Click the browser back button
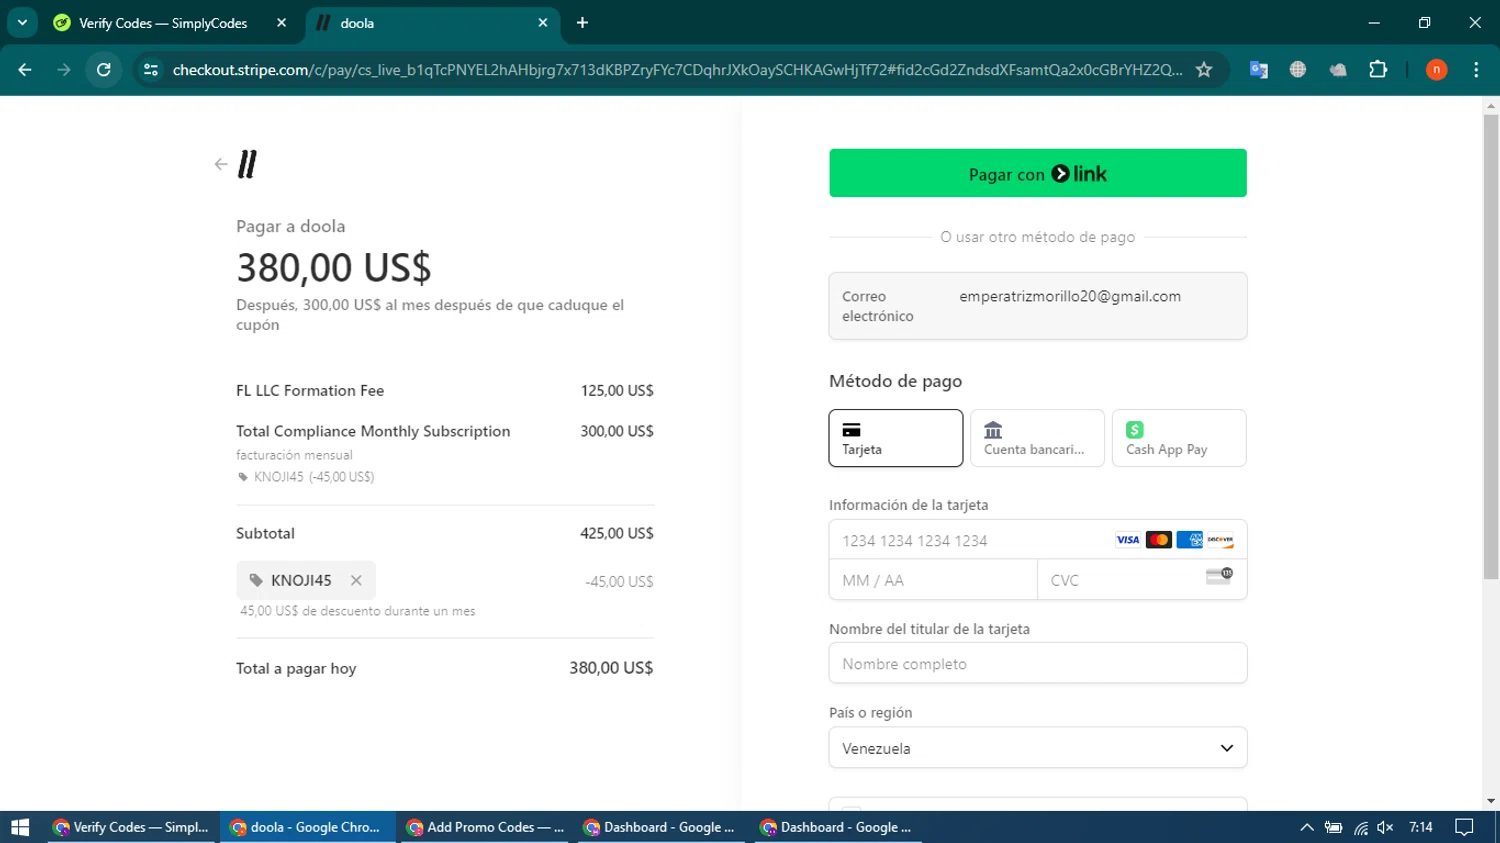 pyautogui.click(x=25, y=70)
